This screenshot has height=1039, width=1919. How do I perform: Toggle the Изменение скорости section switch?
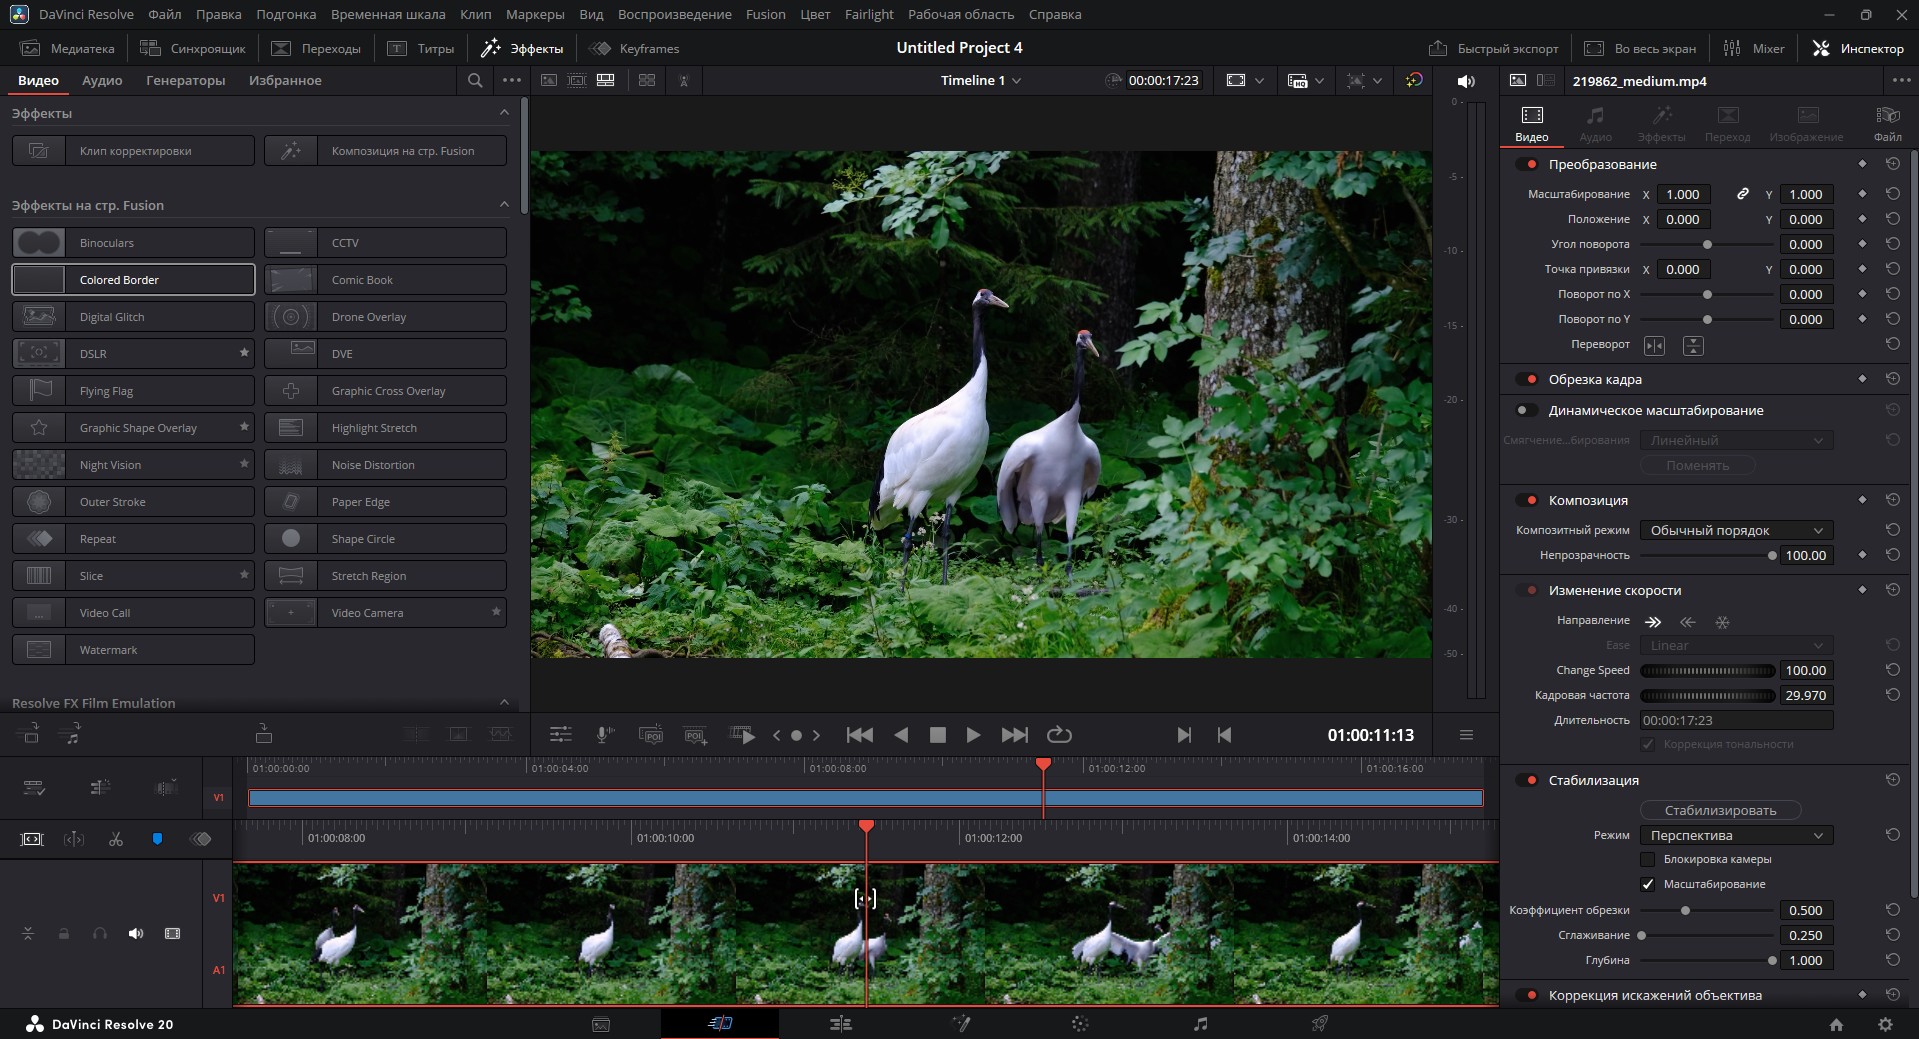(1527, 590)
